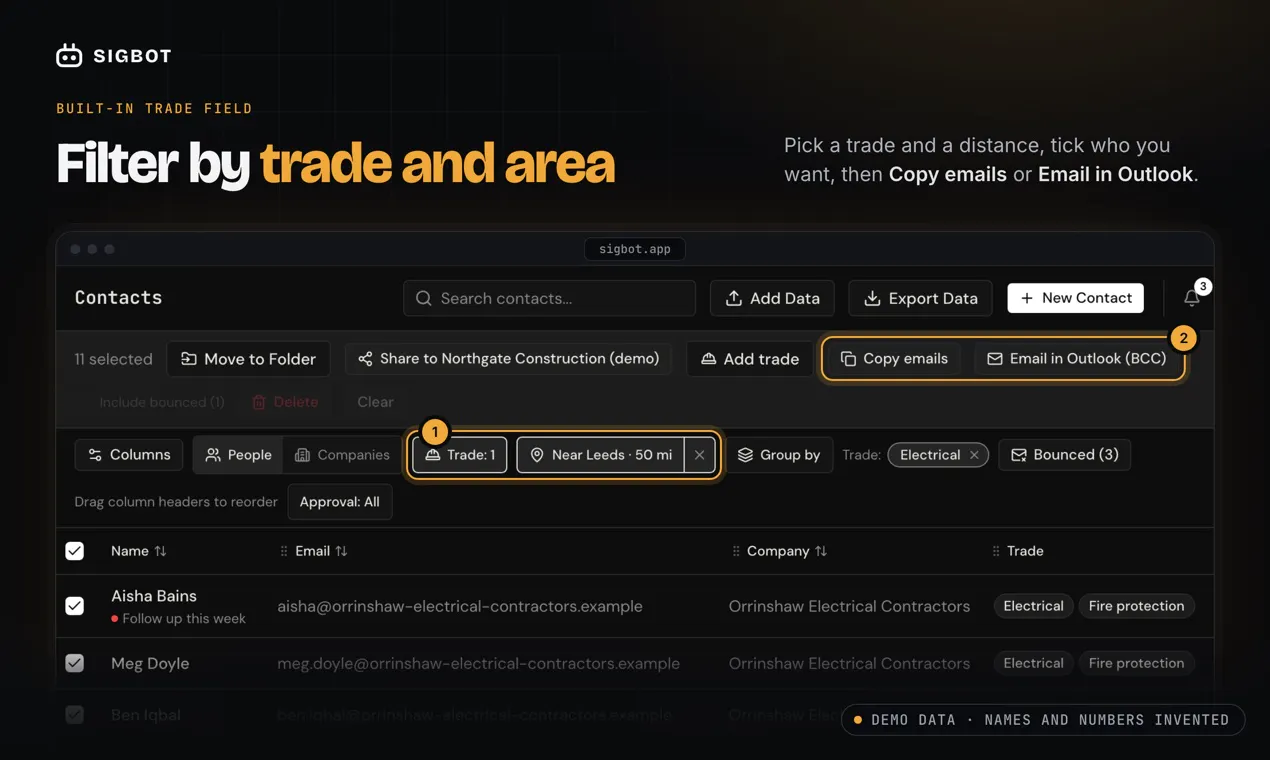Viewport: 1270px width, 760px height.
Task: Click meg.doyle@orrinshaw-electrical-contractors.example email
Action: 479,663
